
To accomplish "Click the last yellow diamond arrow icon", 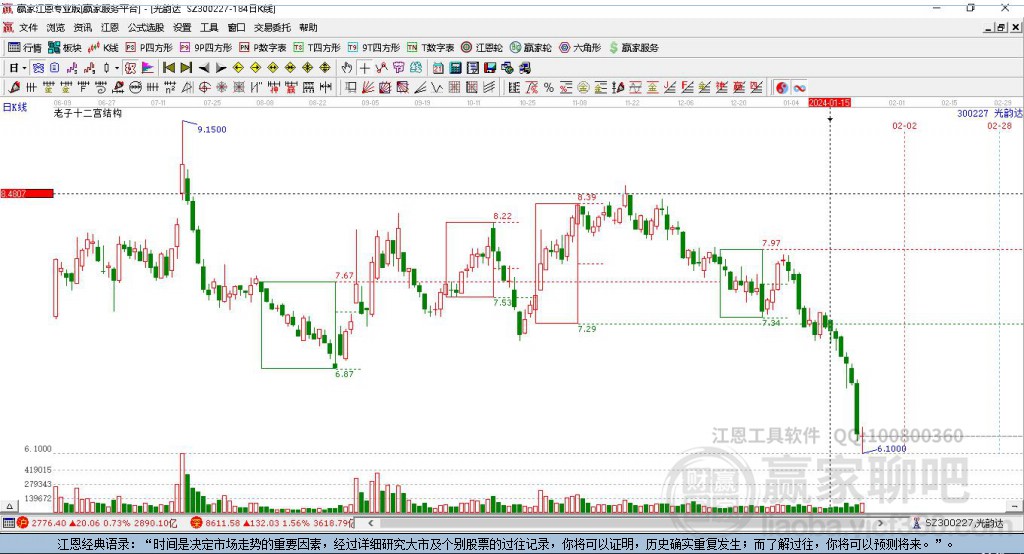I will click(325, 68).
